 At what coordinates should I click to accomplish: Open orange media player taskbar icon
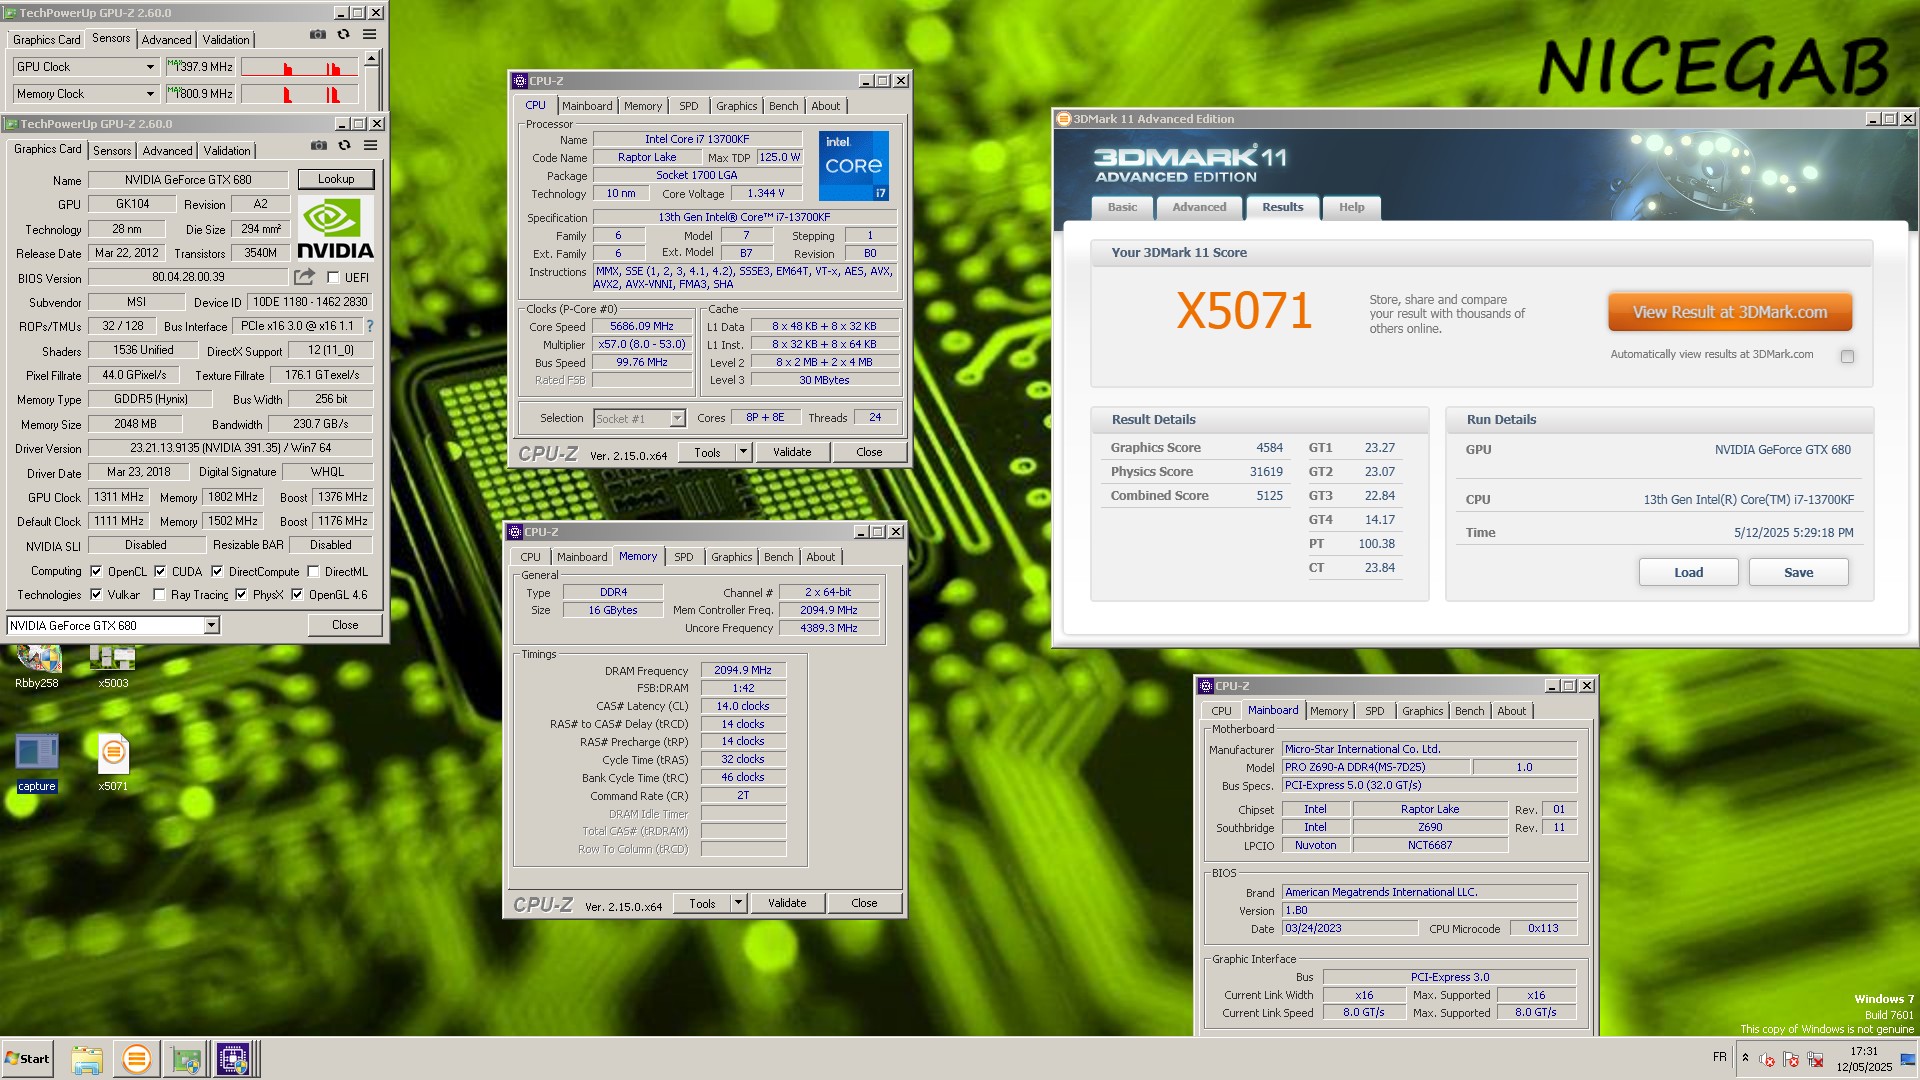(137, 1059)
